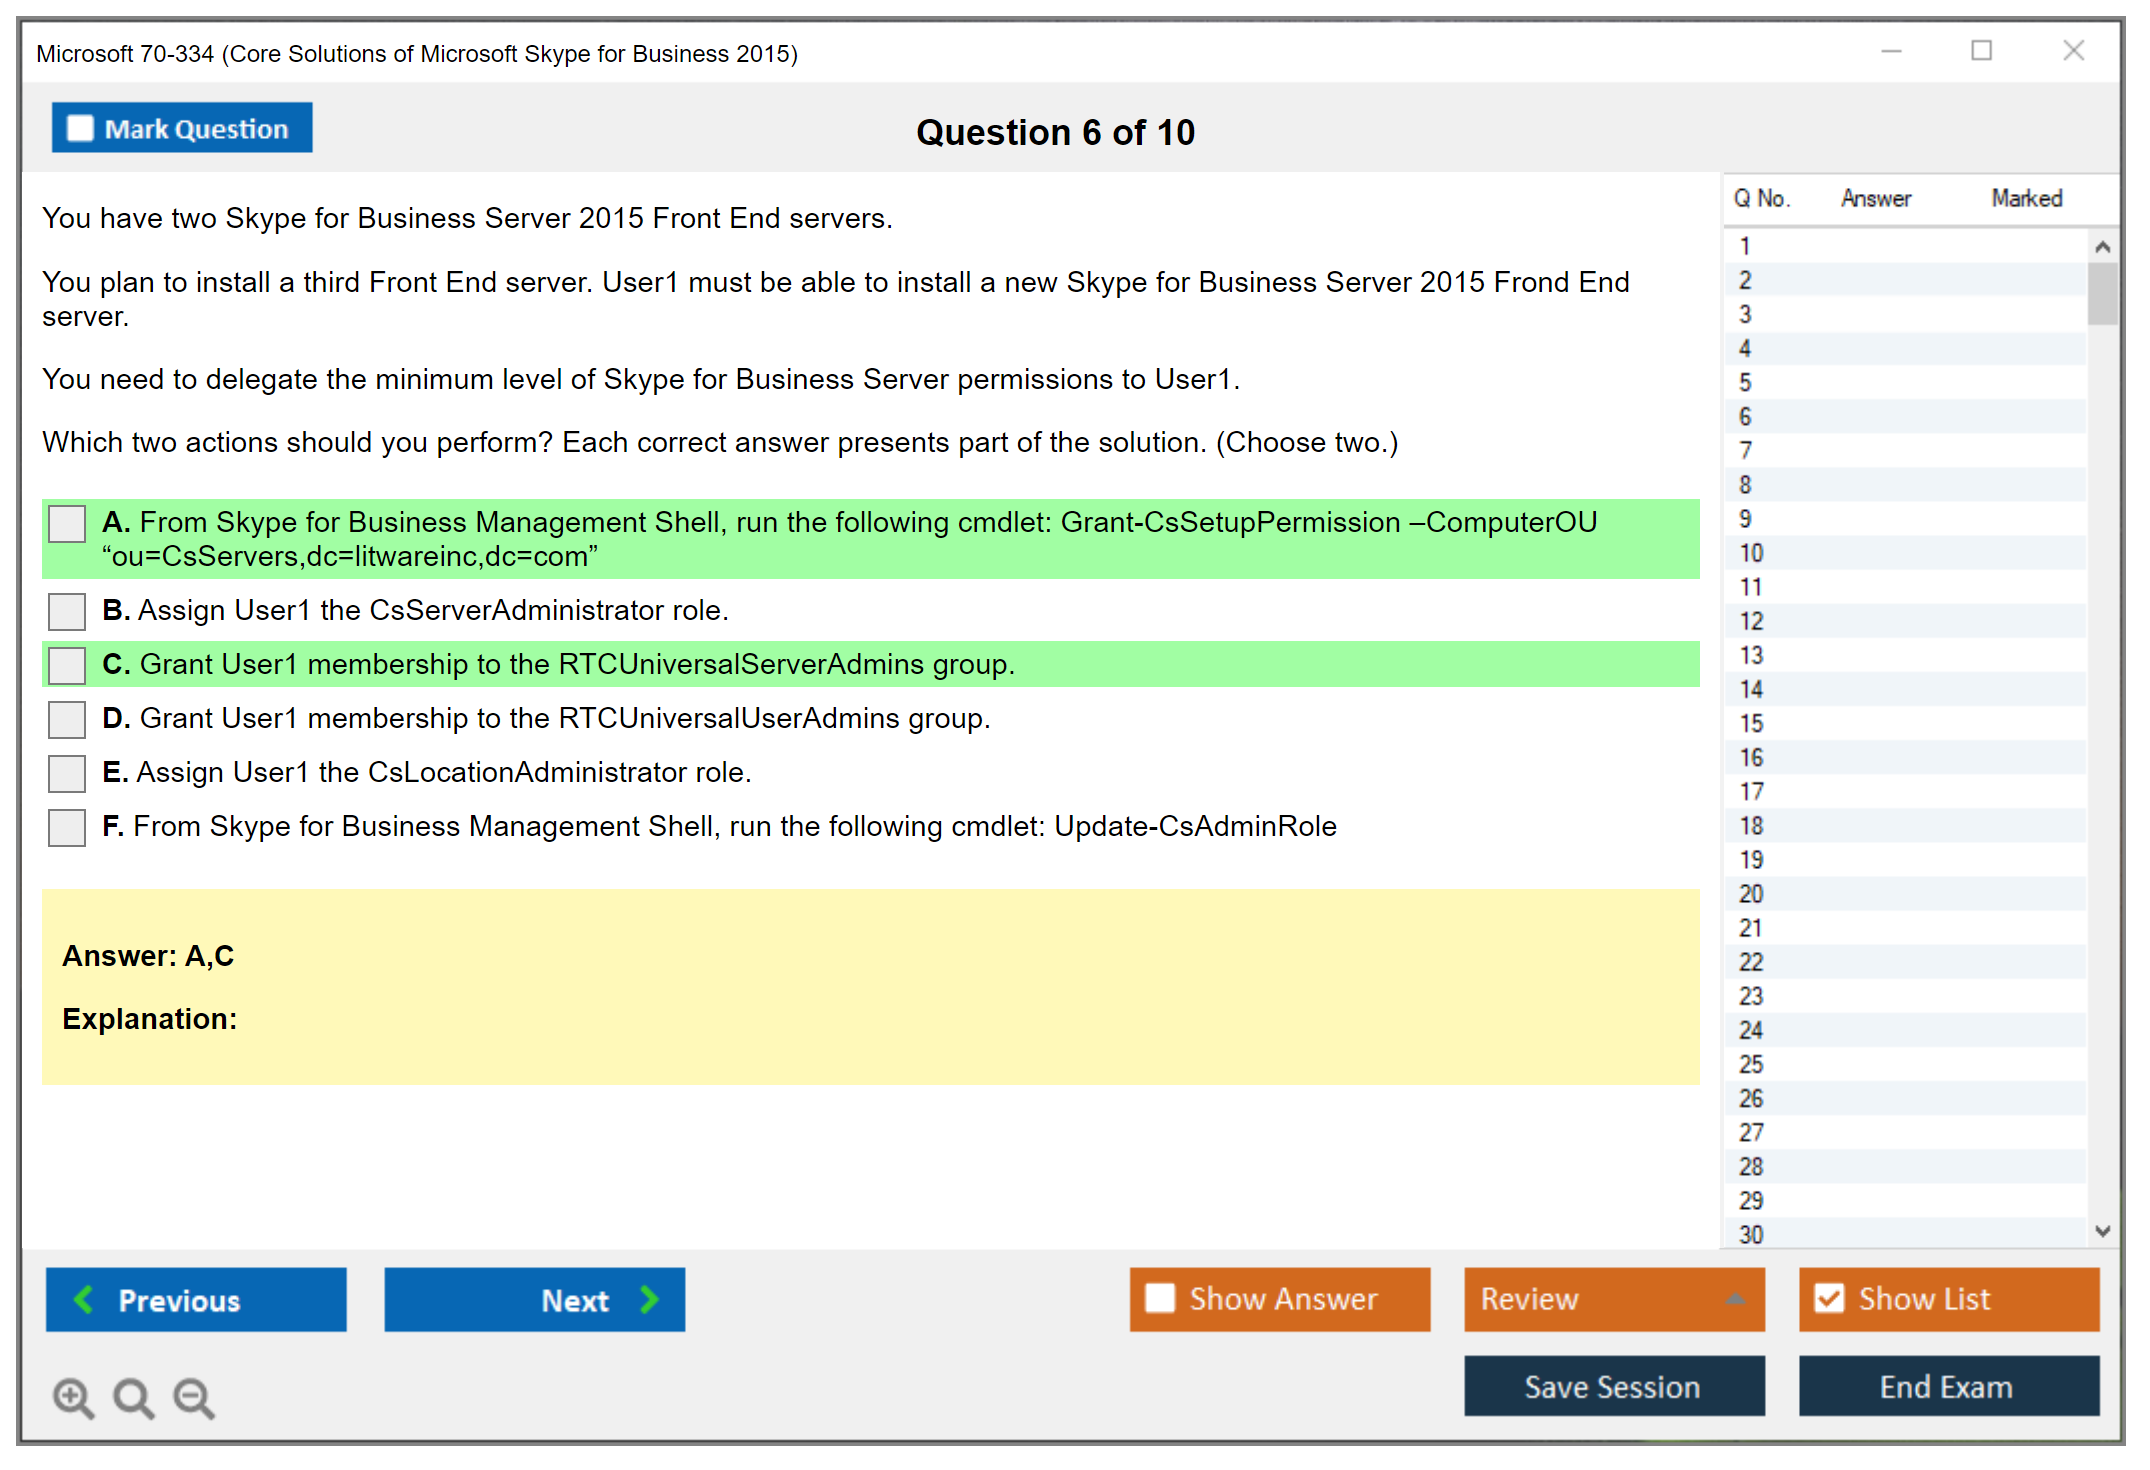This screenshot has width=2150, height=1470.
Task: Select question 12 in the list
Action: (x=1751, y=621)
